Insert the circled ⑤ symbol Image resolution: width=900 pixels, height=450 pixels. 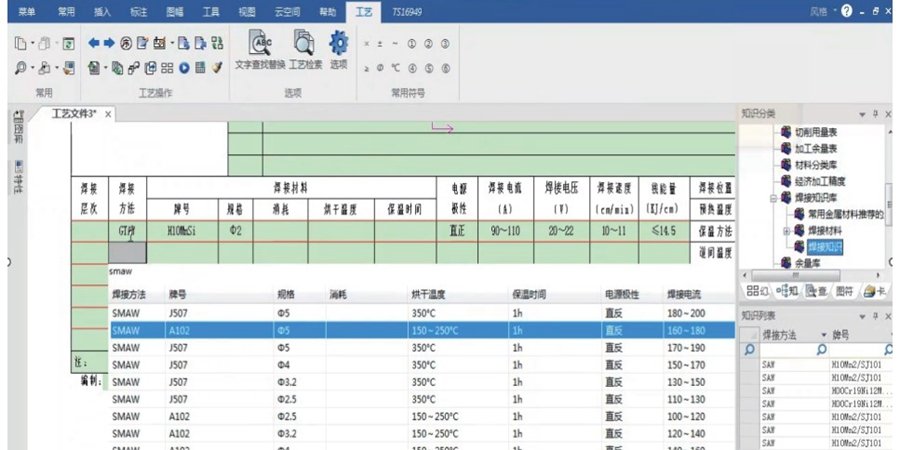[429, 68]
